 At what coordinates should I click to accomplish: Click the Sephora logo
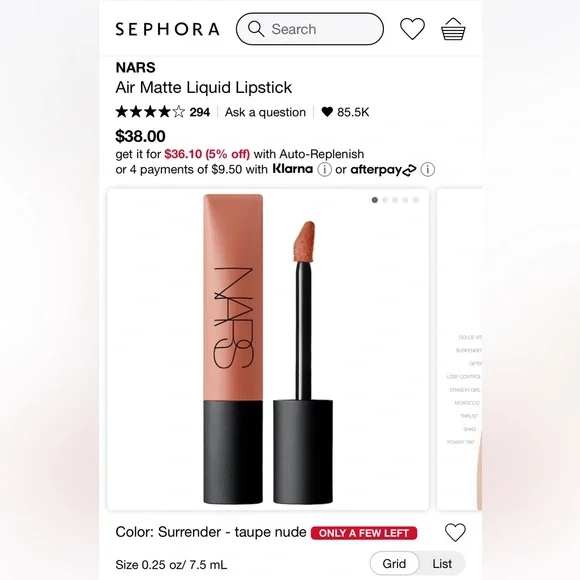[x=168, y=29]
